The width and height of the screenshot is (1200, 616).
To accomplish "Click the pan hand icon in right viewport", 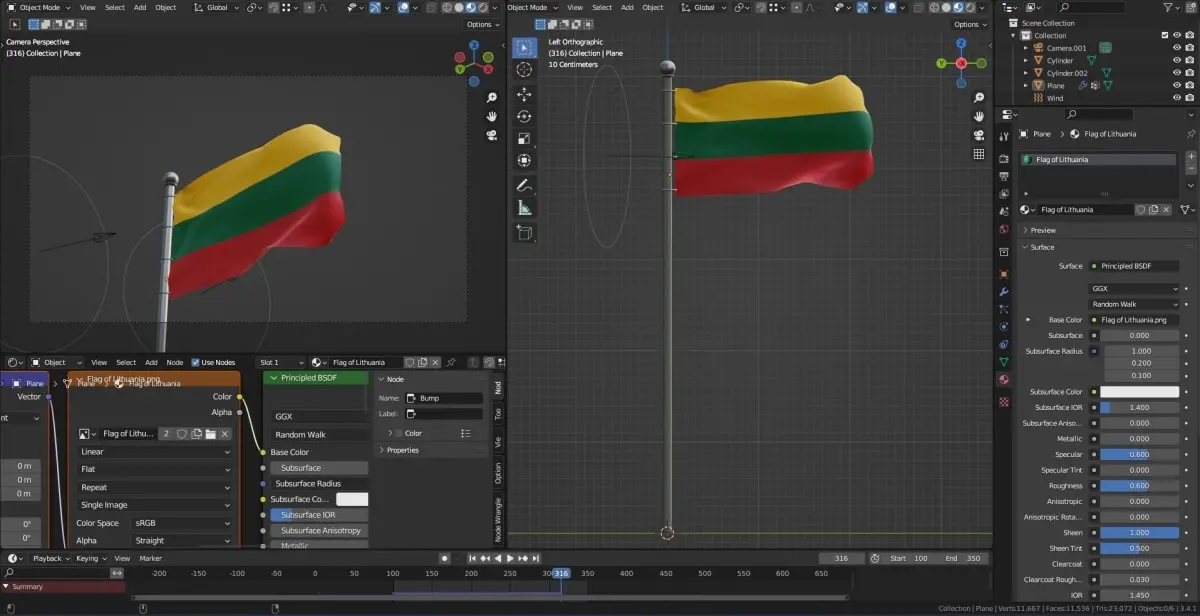I will [x=979, y=116].
